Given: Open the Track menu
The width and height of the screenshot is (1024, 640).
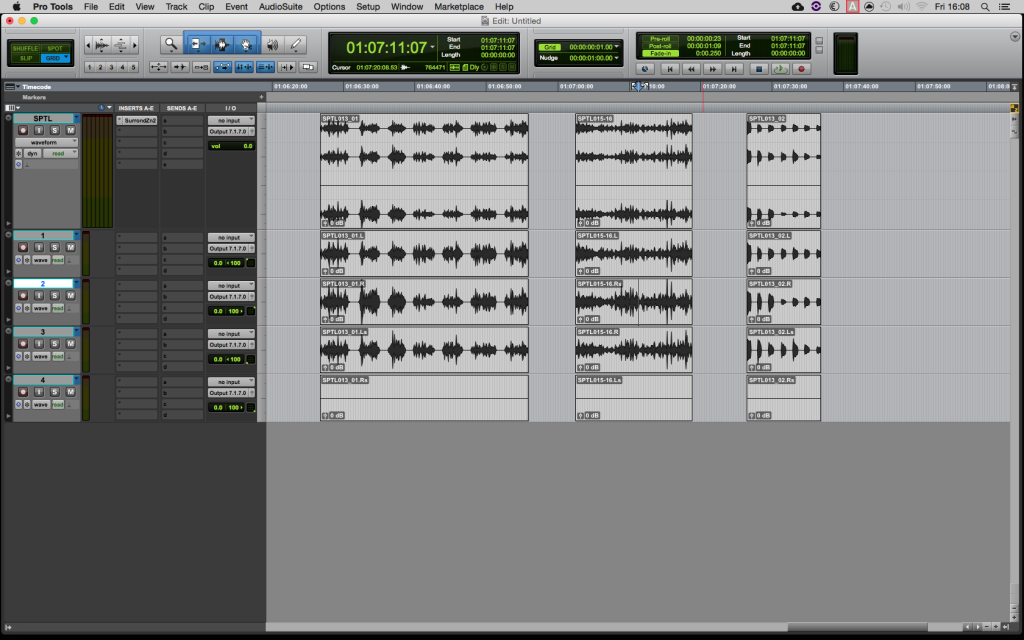Looking at the screenshot, I should [x=176, y=7].
